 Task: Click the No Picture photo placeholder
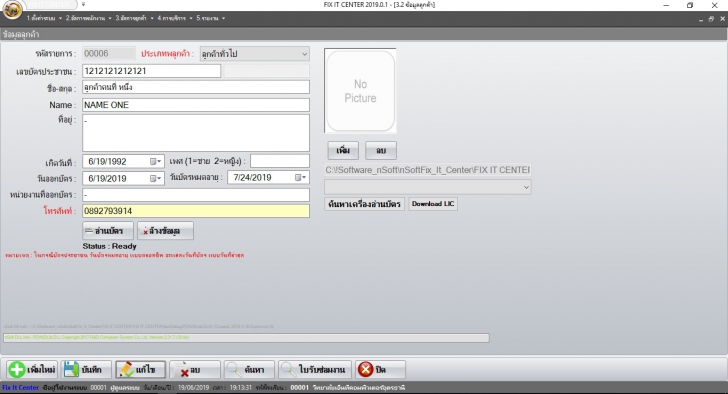360,91
